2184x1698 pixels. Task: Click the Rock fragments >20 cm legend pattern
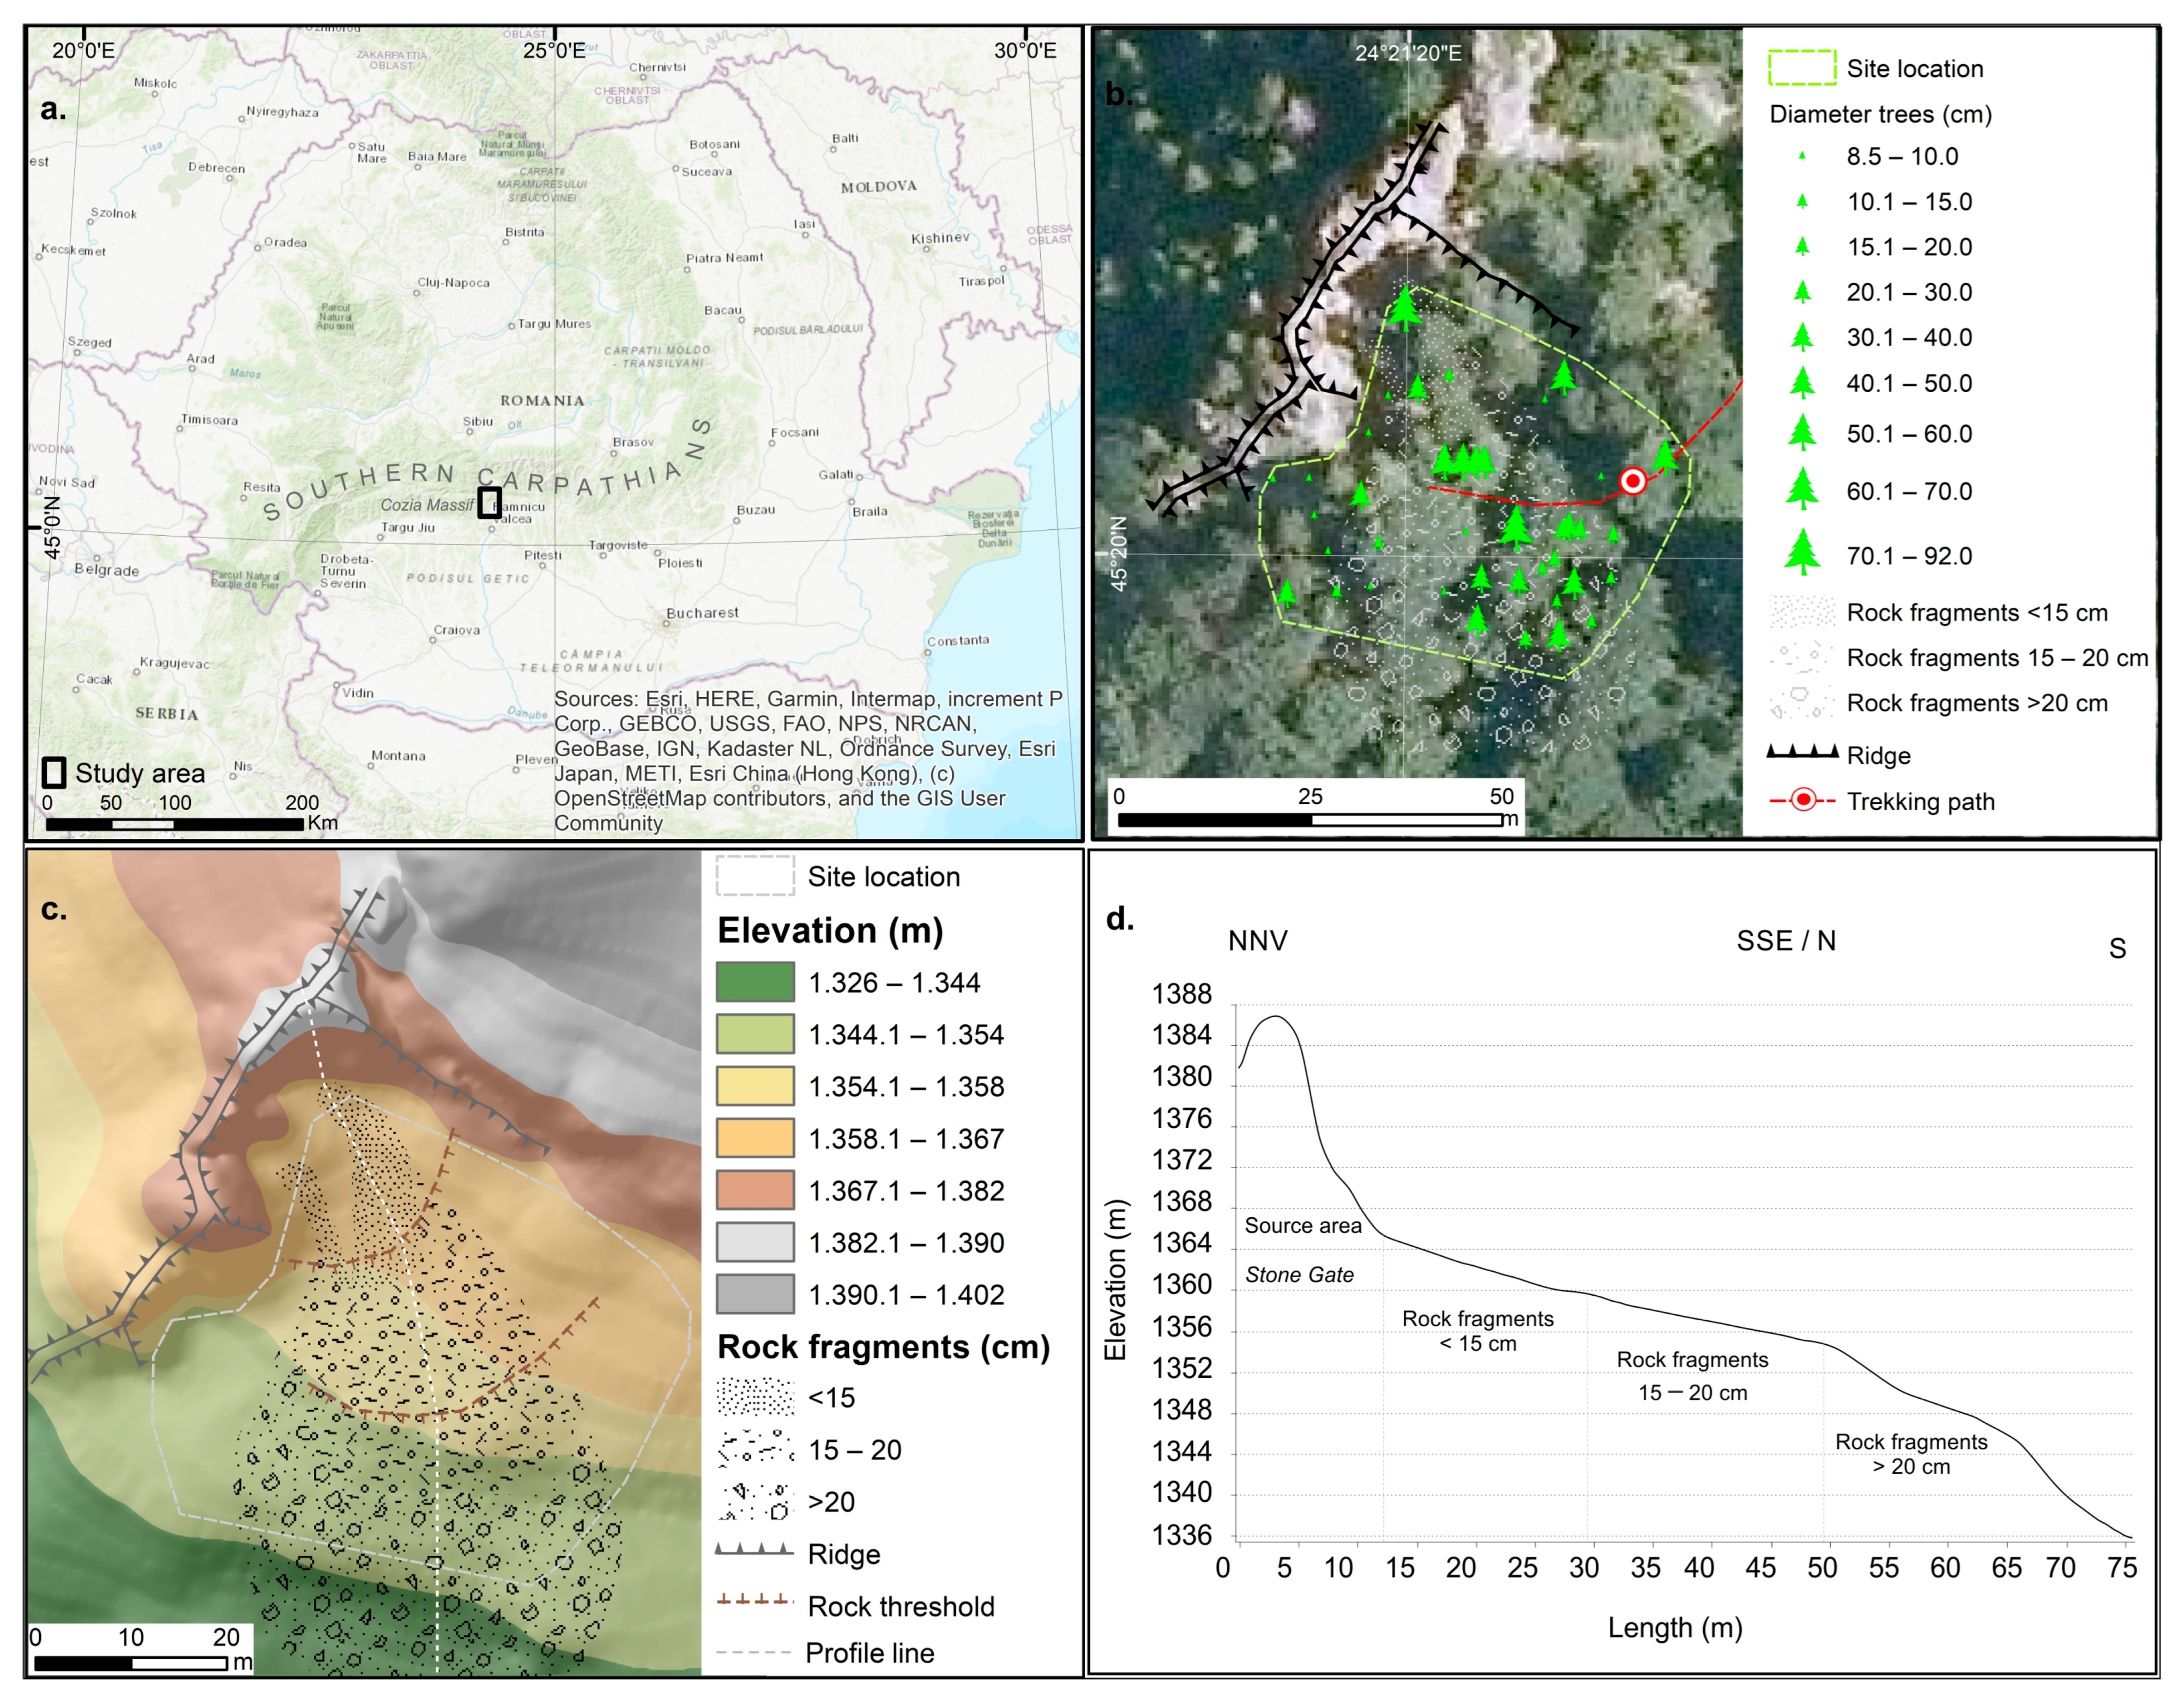1802,702
